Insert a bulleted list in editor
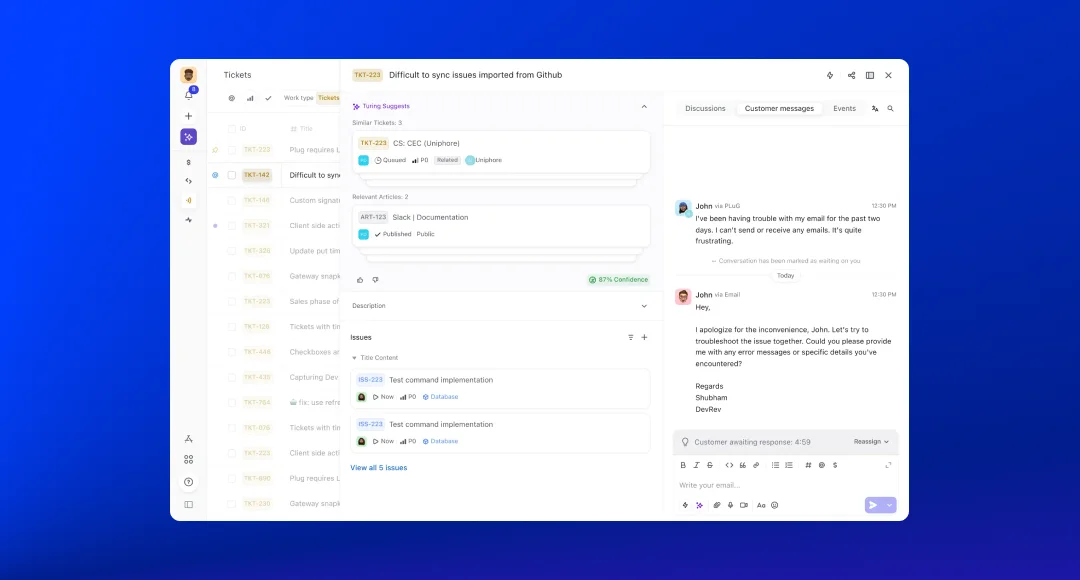 point(776,465)
